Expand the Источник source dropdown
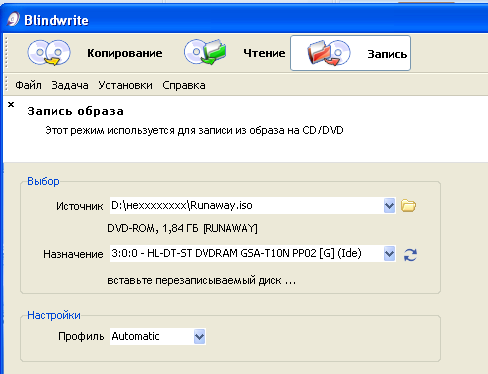Screen dimensions: 488x374 389,206
